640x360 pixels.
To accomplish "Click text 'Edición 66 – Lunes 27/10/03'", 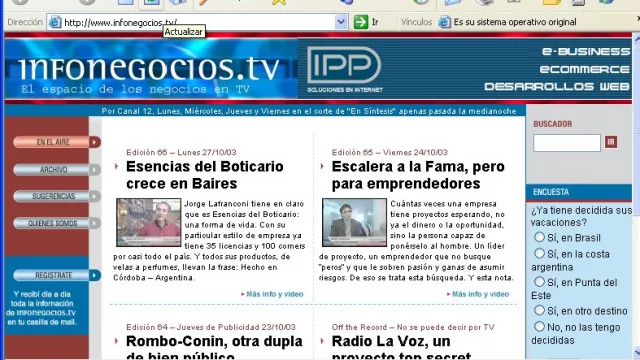I will pyautogui.click(x=181, y=152).
